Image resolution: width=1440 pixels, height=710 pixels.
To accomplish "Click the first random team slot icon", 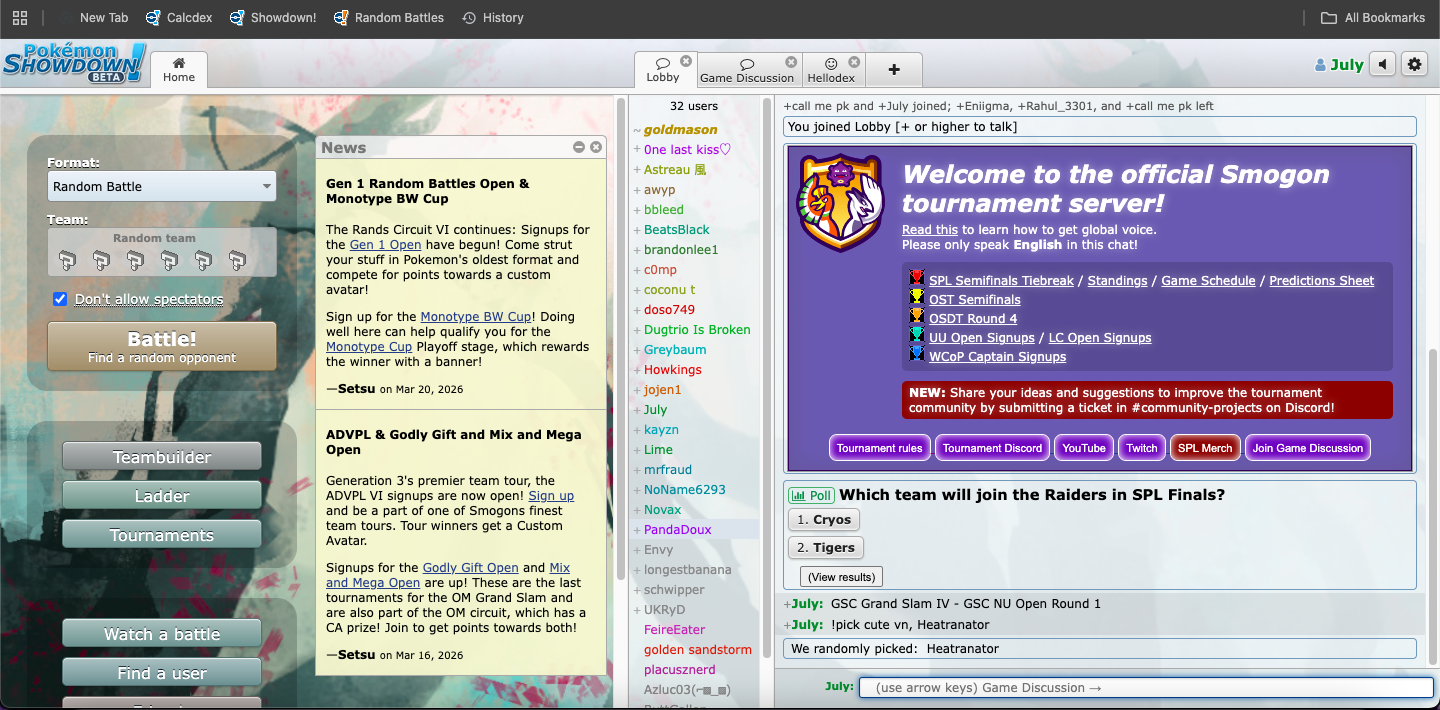I will pos(67,261).
